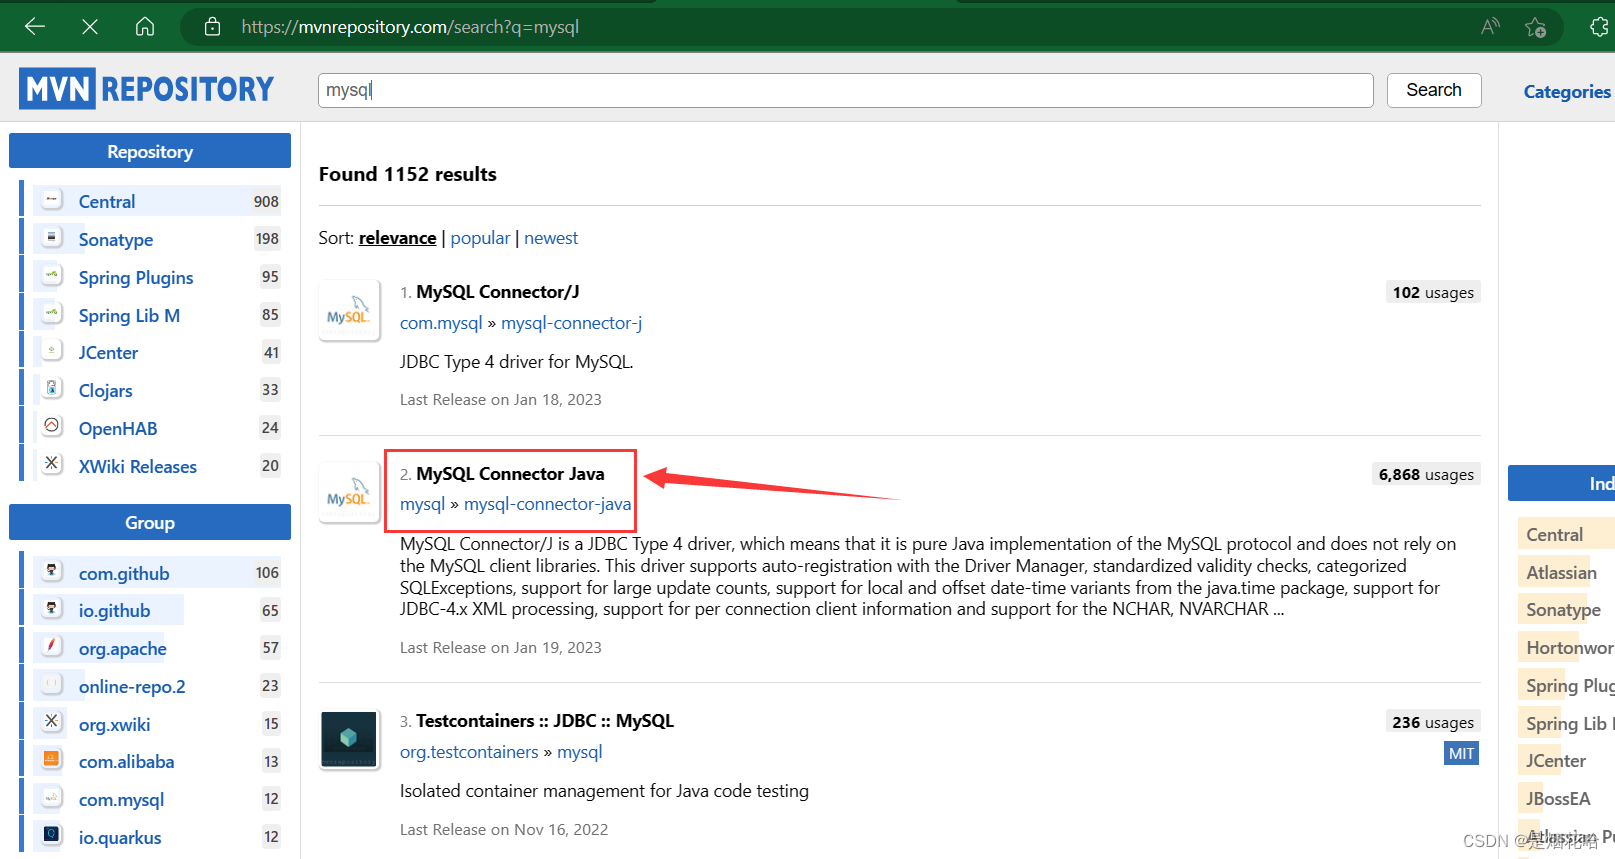This screenshot has height=859, width=1615.
Task: Open browser extensions puzzle icon
Action: tap(1600, 27)
